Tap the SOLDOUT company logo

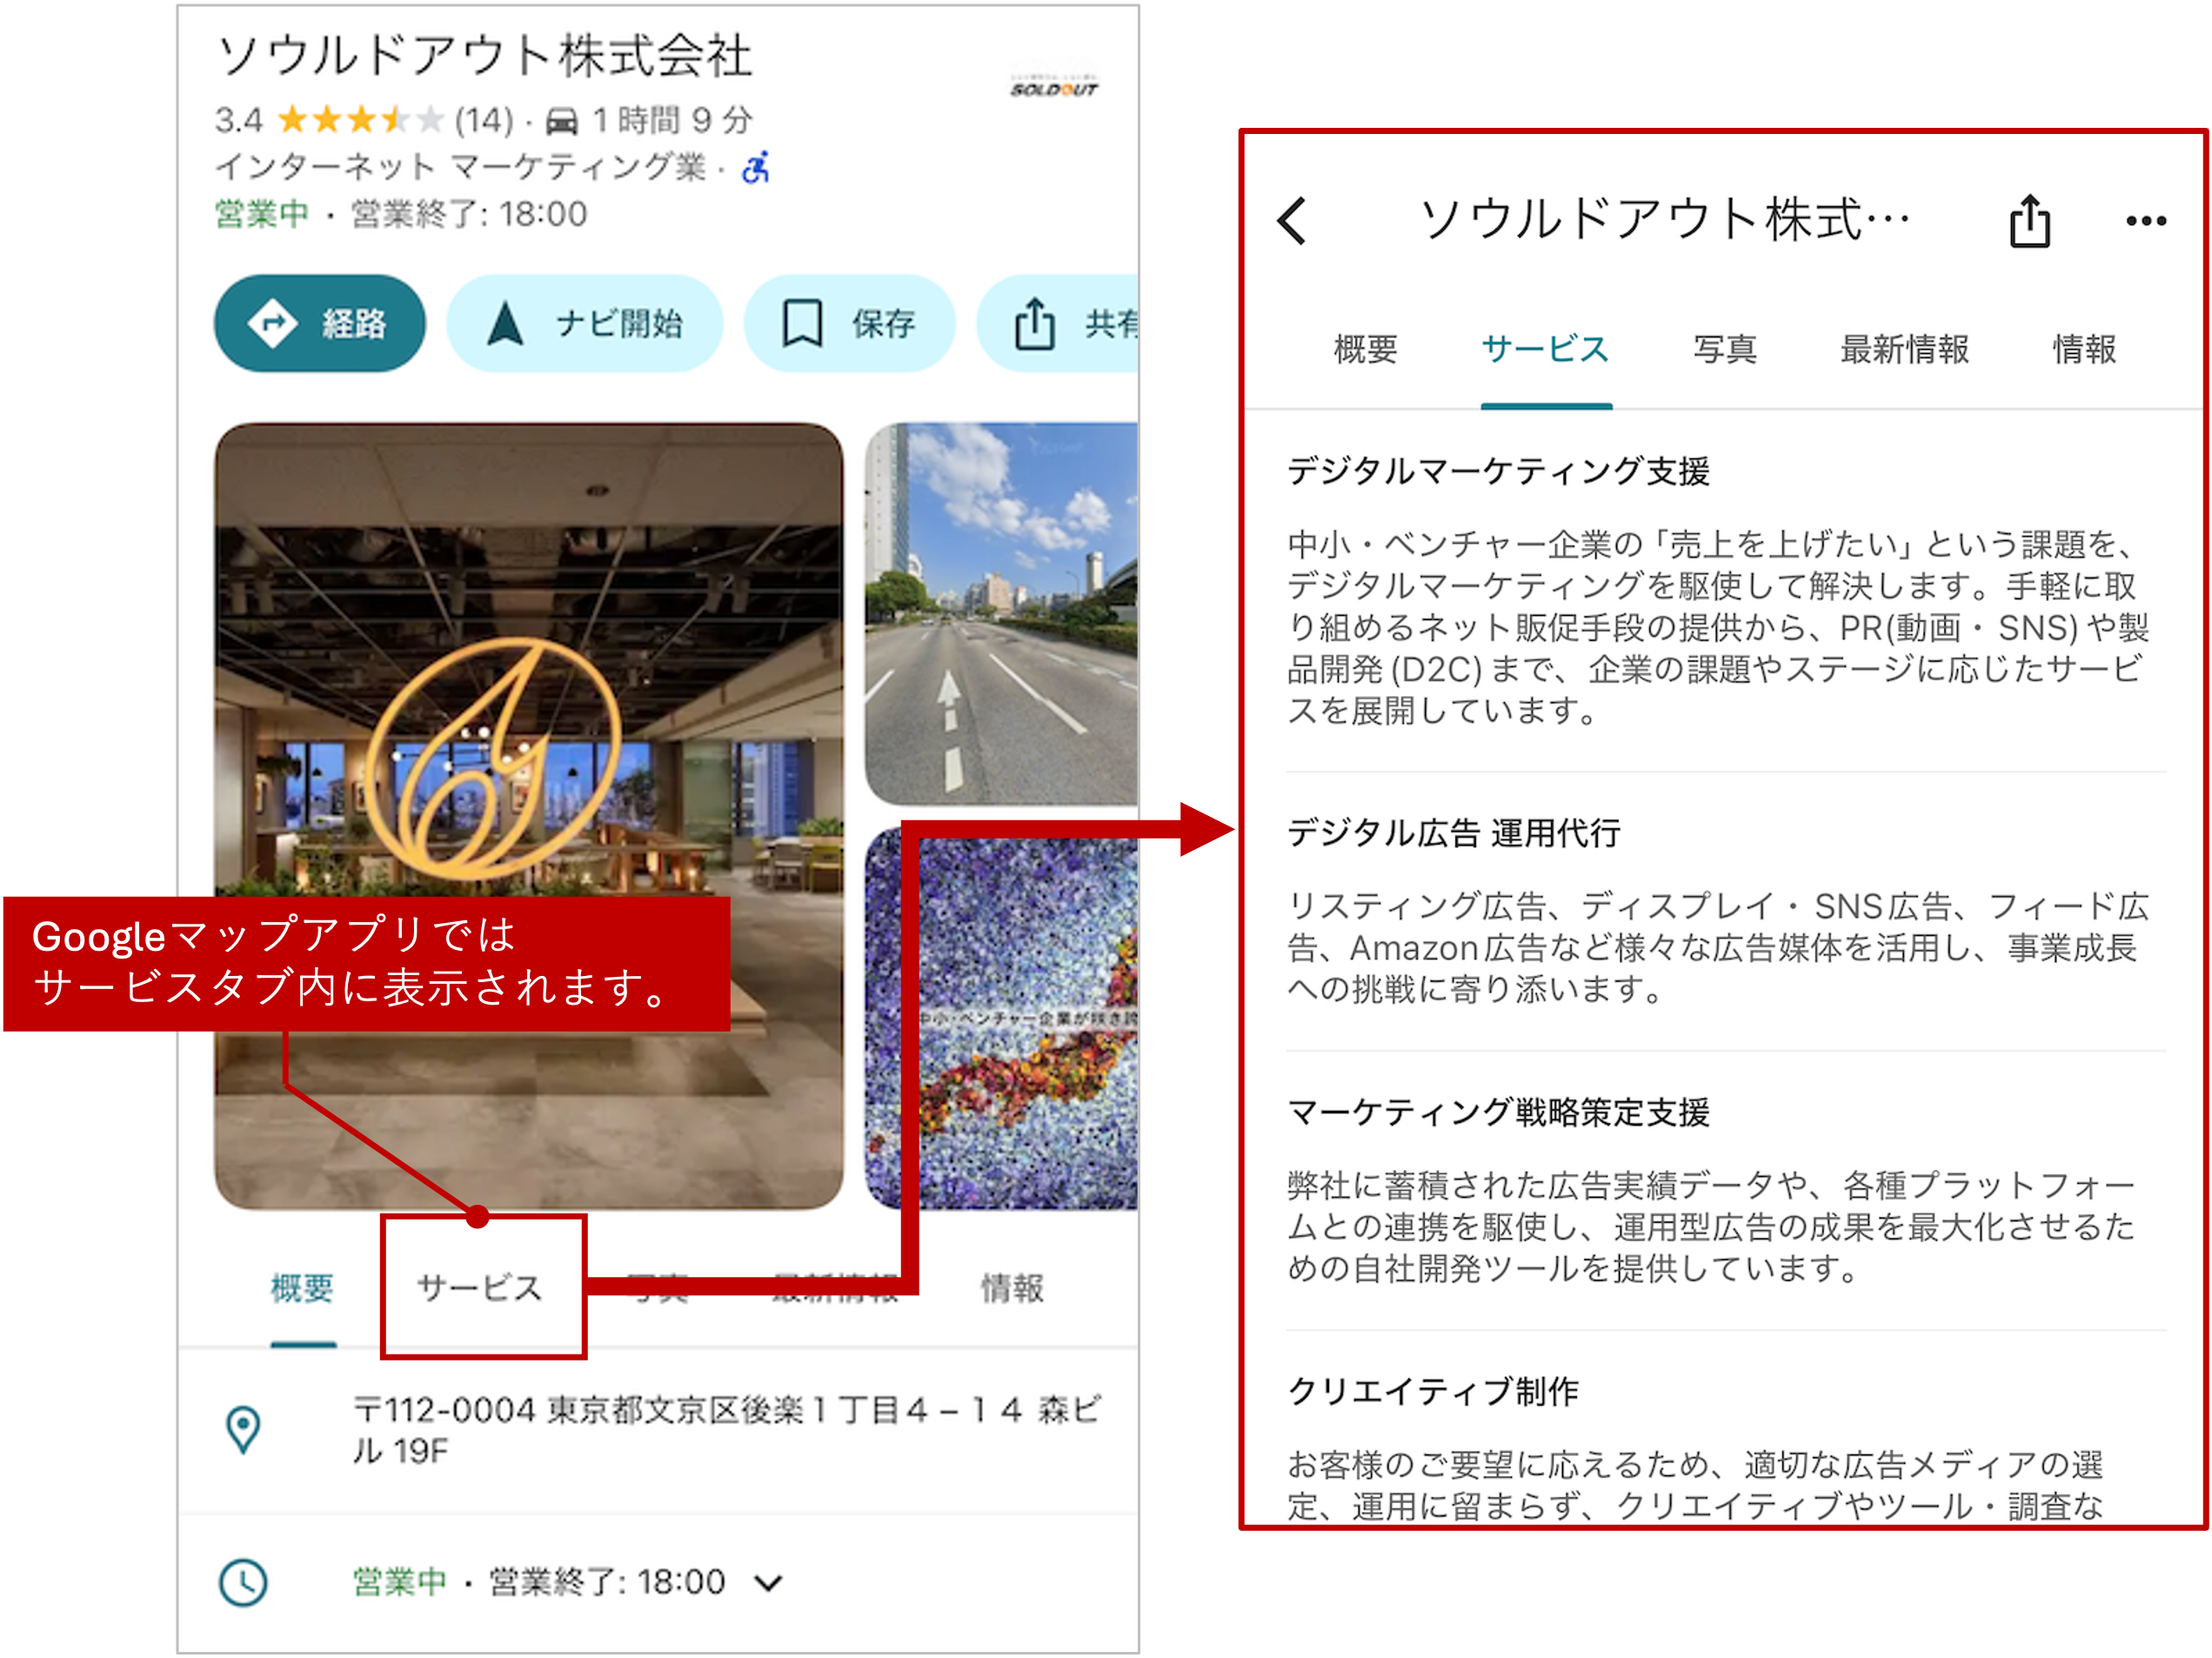(1053, 86)
